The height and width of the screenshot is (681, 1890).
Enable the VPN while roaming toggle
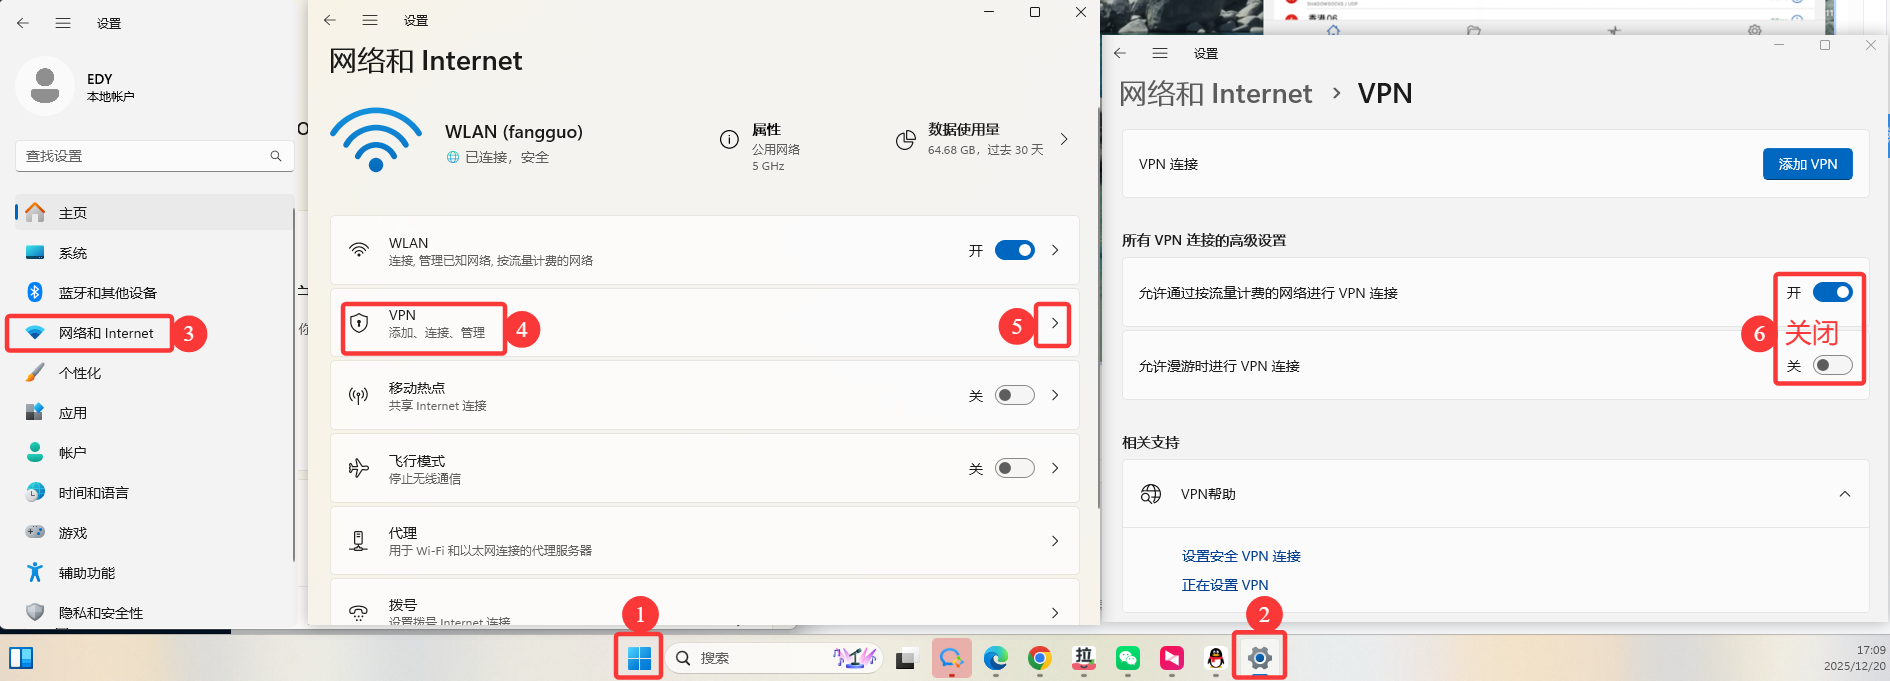[x=1832, y=366]
